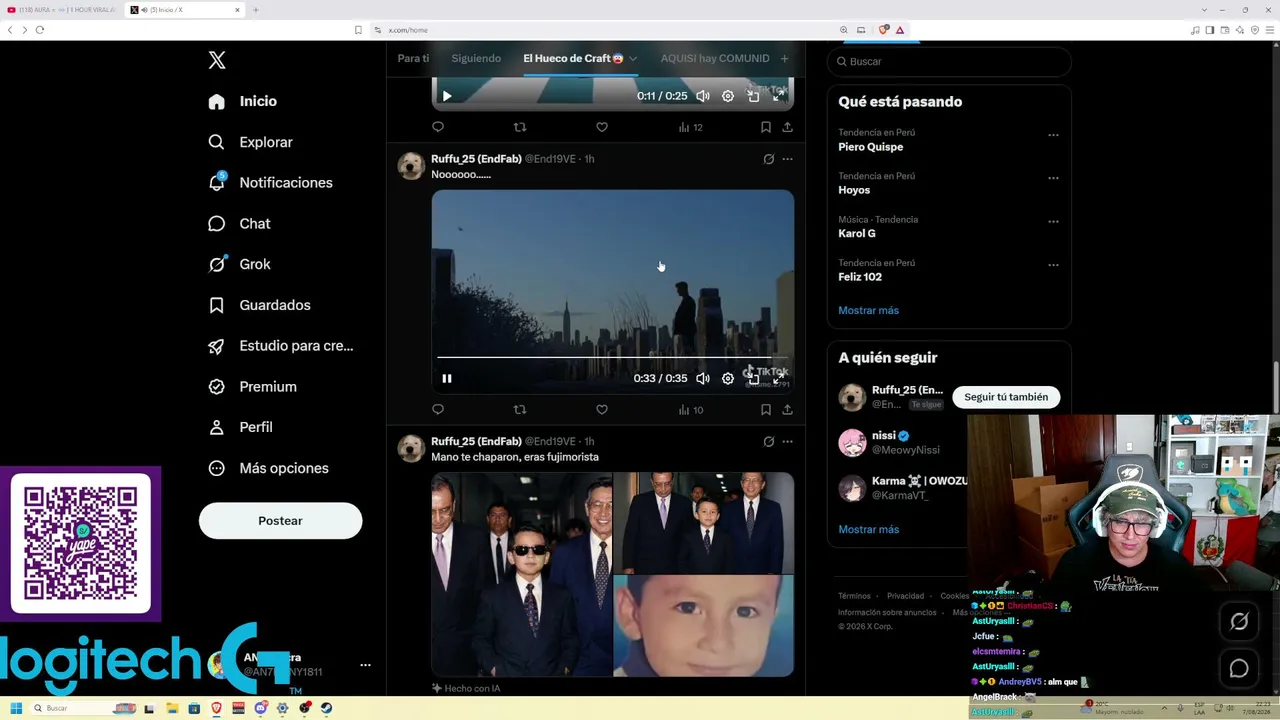This screenshot has width=1280, height=720.
Task: Open Estudio para creadores in the sidebar
Action: pyautogui.click(x=281, y=346)
